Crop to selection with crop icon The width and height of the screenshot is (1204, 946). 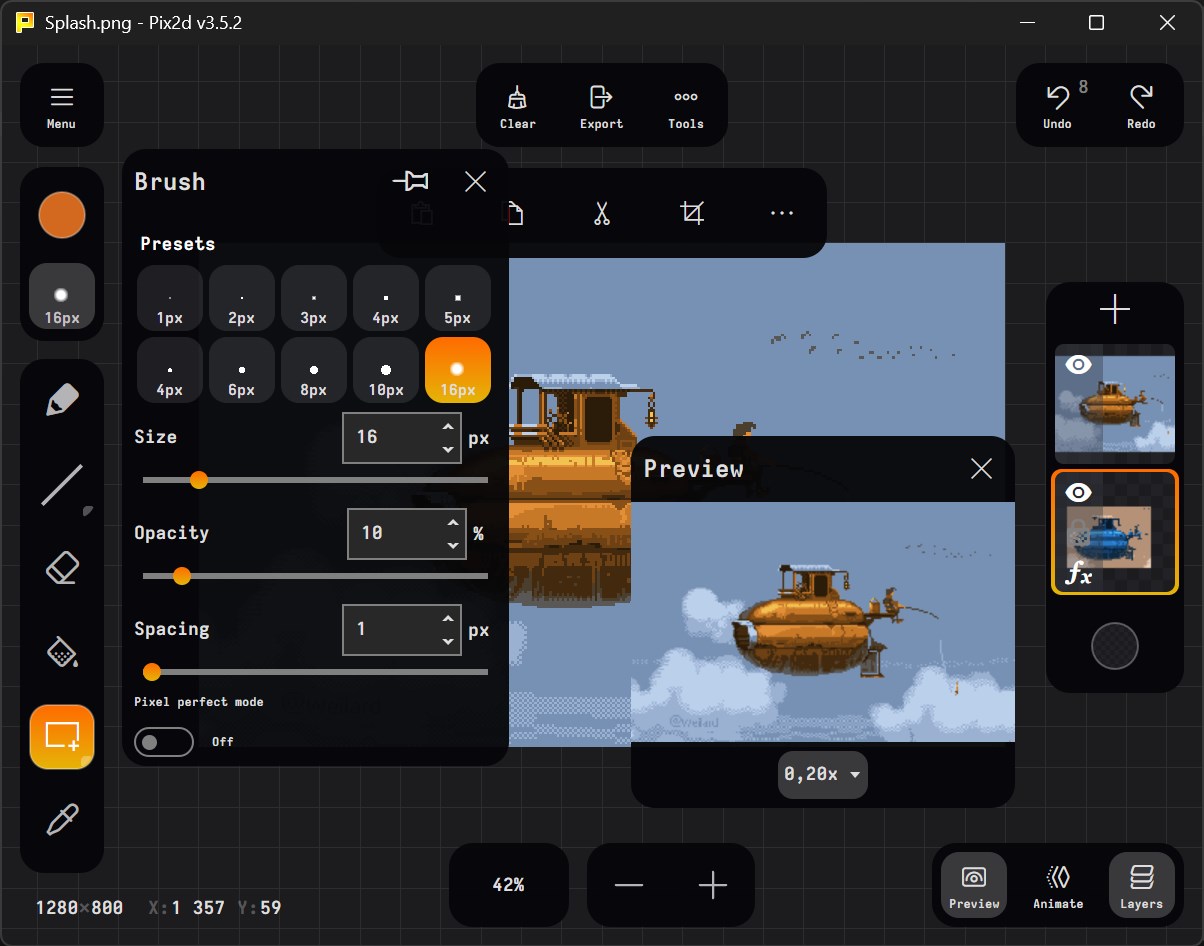point(691,213)
